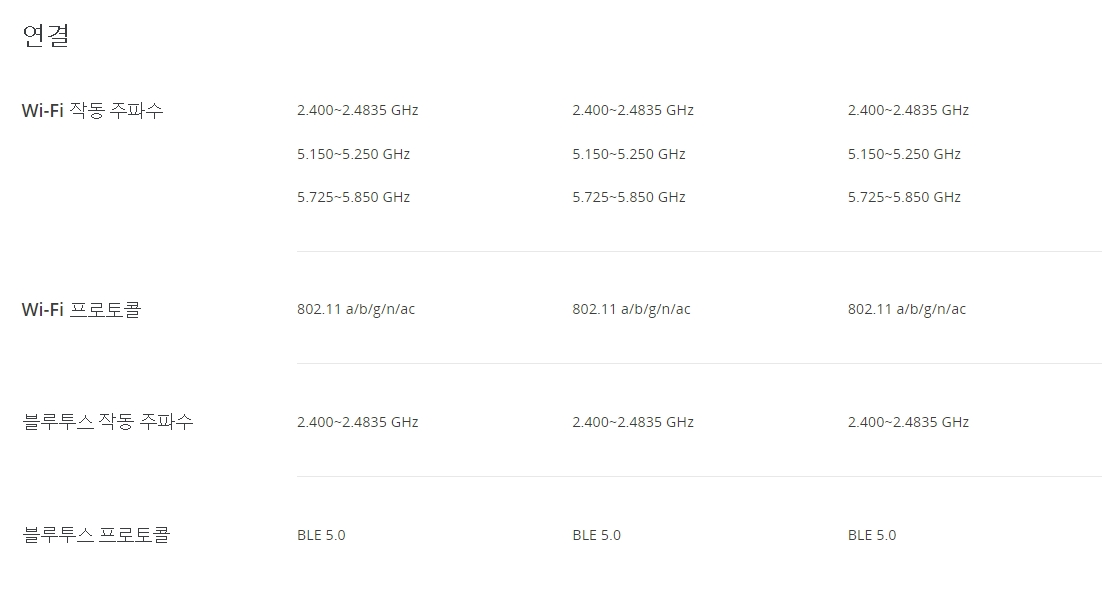Viewport: 1116px width, 605px height.
Task: Click first column 5.725~5.850 GHz value
Action: coord(353,197)
